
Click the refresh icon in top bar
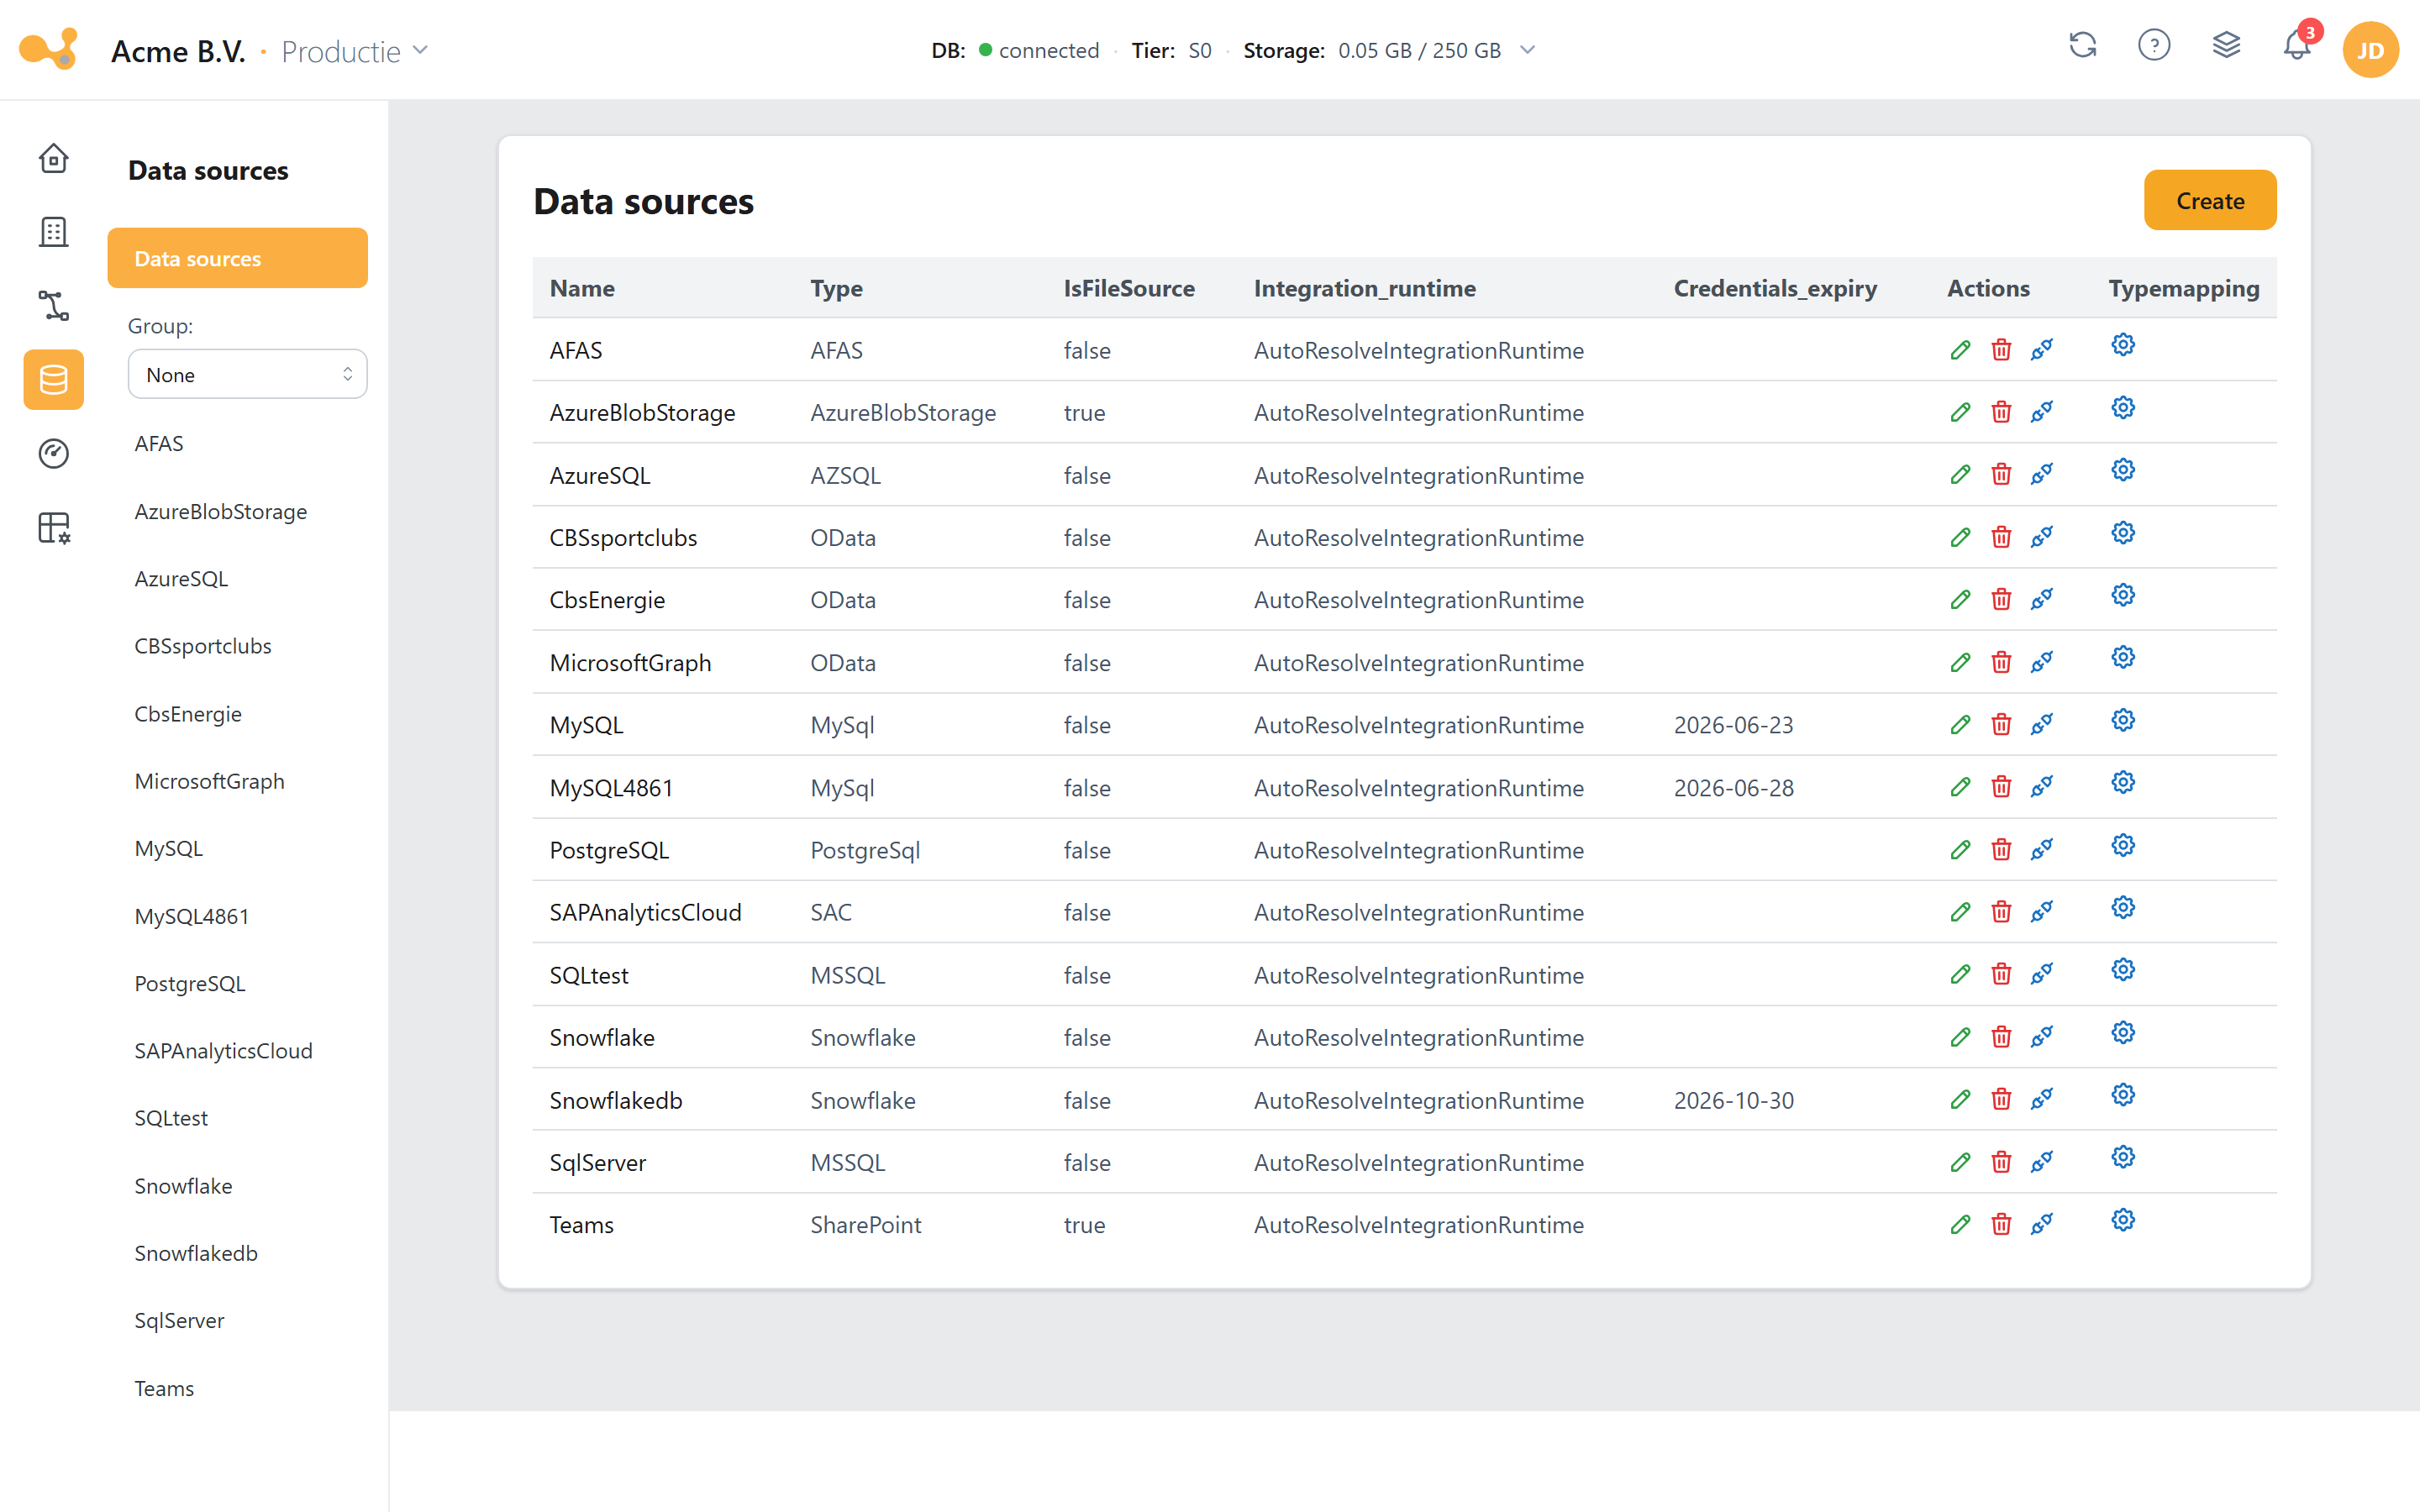pos(2083,45)
